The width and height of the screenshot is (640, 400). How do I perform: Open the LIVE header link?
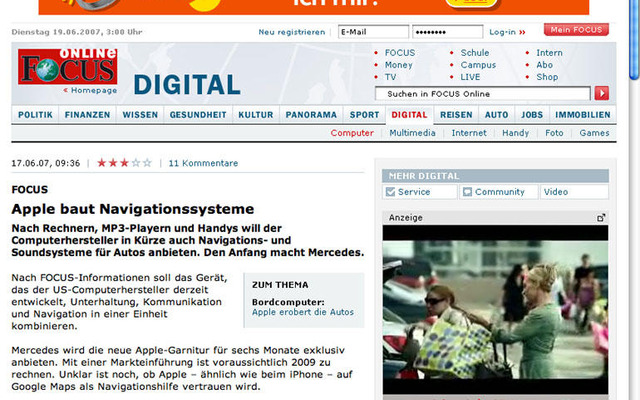pyautogui.click(x=470, y=77)
